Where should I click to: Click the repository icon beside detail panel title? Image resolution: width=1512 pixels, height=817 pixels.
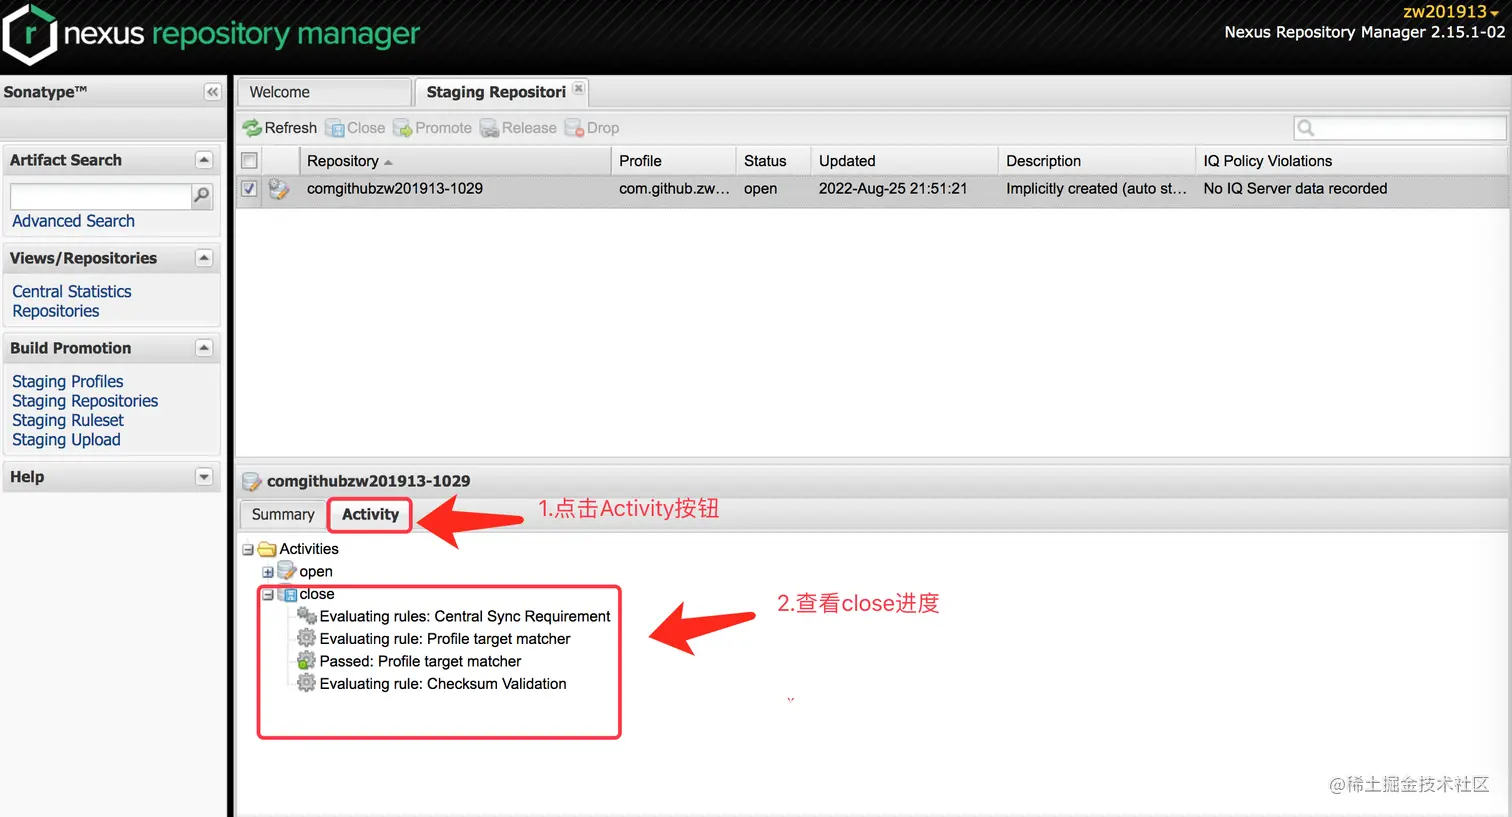tap(252, 481)
